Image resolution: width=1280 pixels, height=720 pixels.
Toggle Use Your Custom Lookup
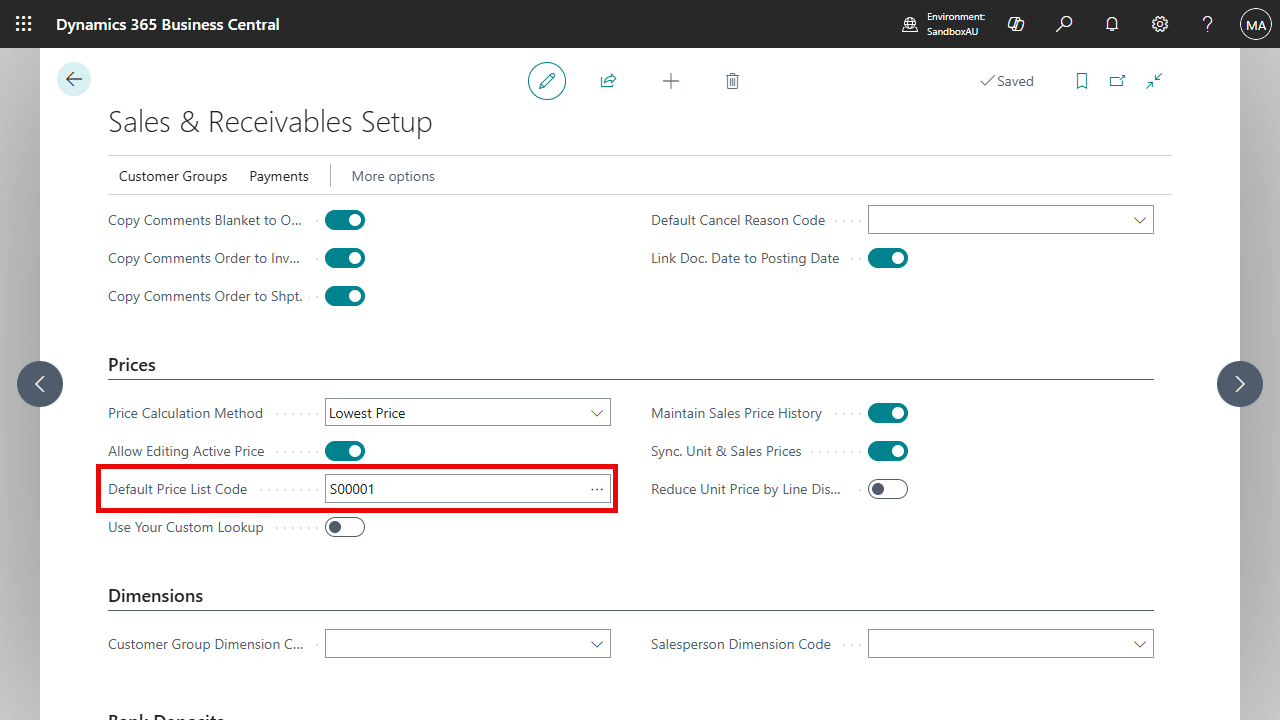tap(345, 527)
